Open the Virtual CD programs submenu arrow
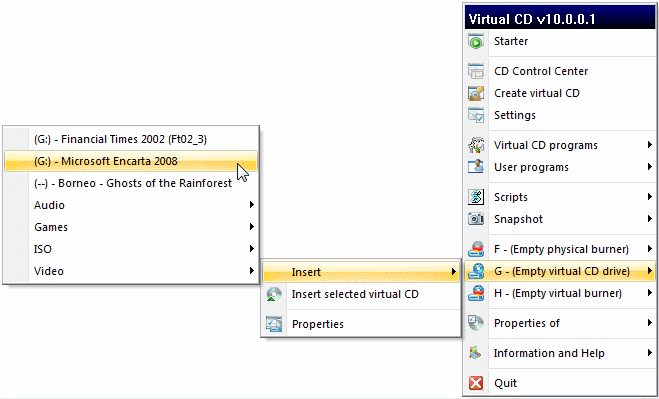This screenshot has height=399, width=659. 650,145
